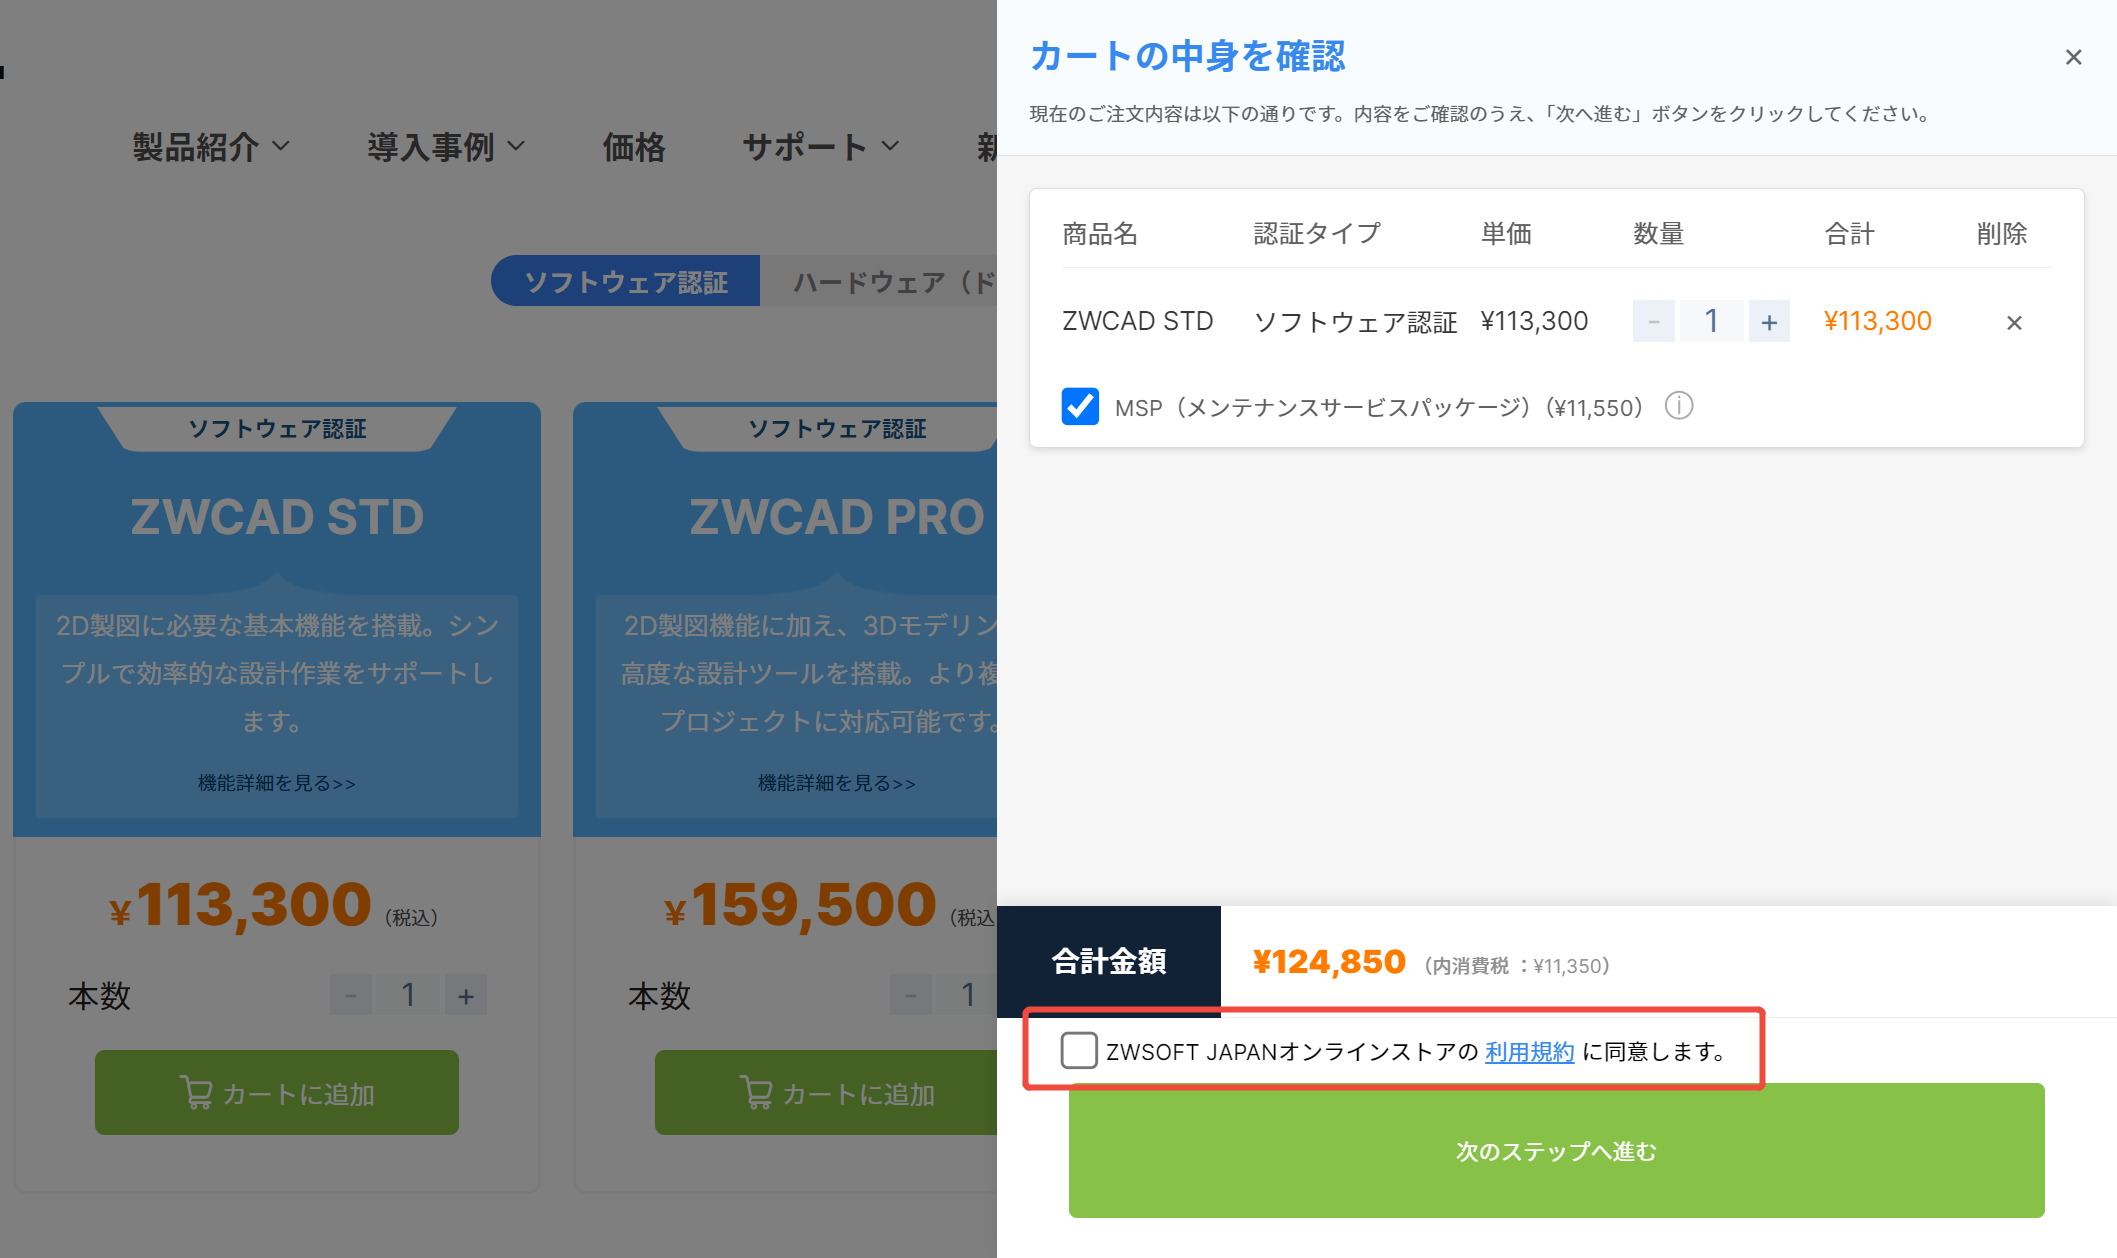Viewport: 2117px width, 1258px height.
Task: Expand the サポート menu
Action: point(821,147)
